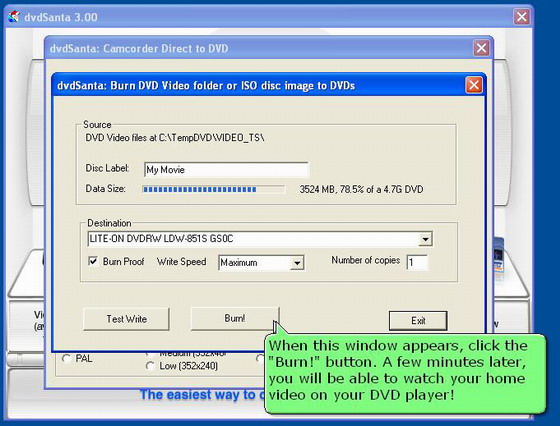Click the dvdSanta app icon in title bar

(x=14, y=17)
